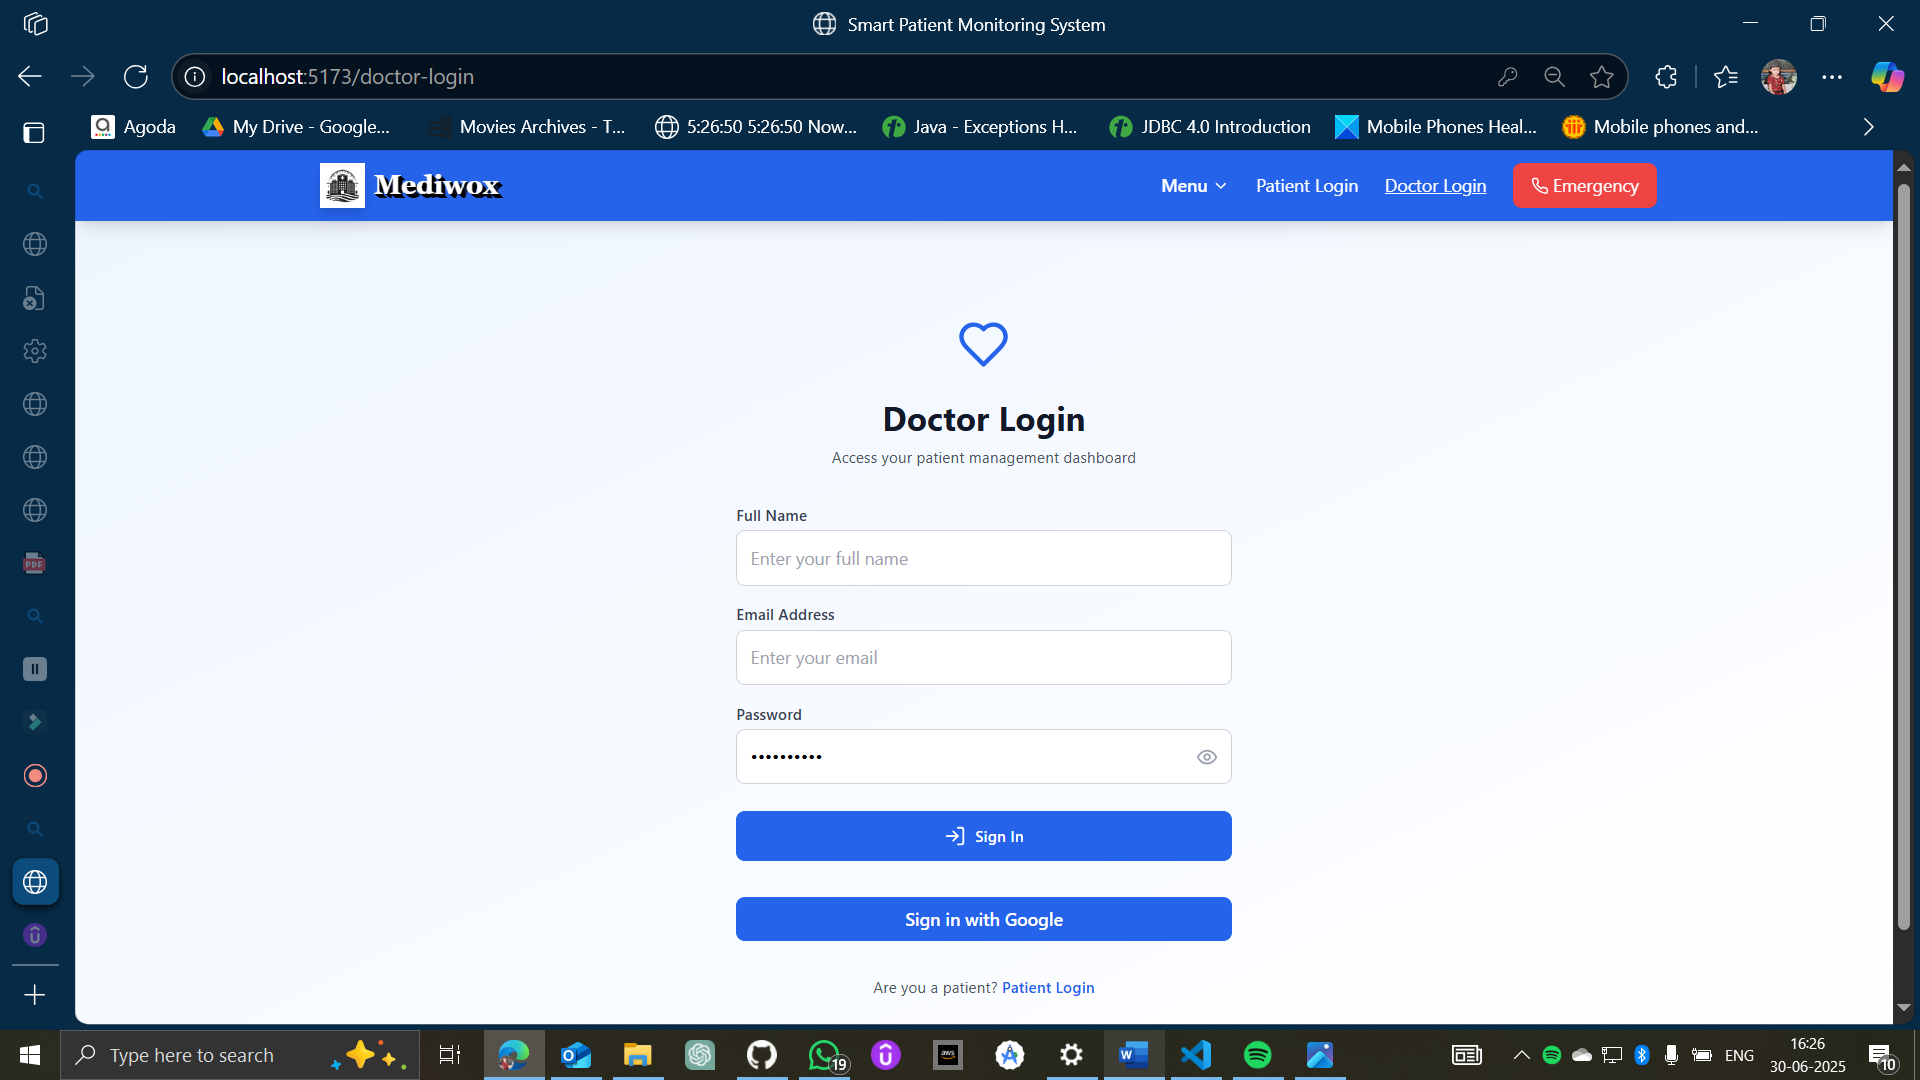The image size is (1920, 1080).
Task: Click the blue heart icon
Action: 983,344
